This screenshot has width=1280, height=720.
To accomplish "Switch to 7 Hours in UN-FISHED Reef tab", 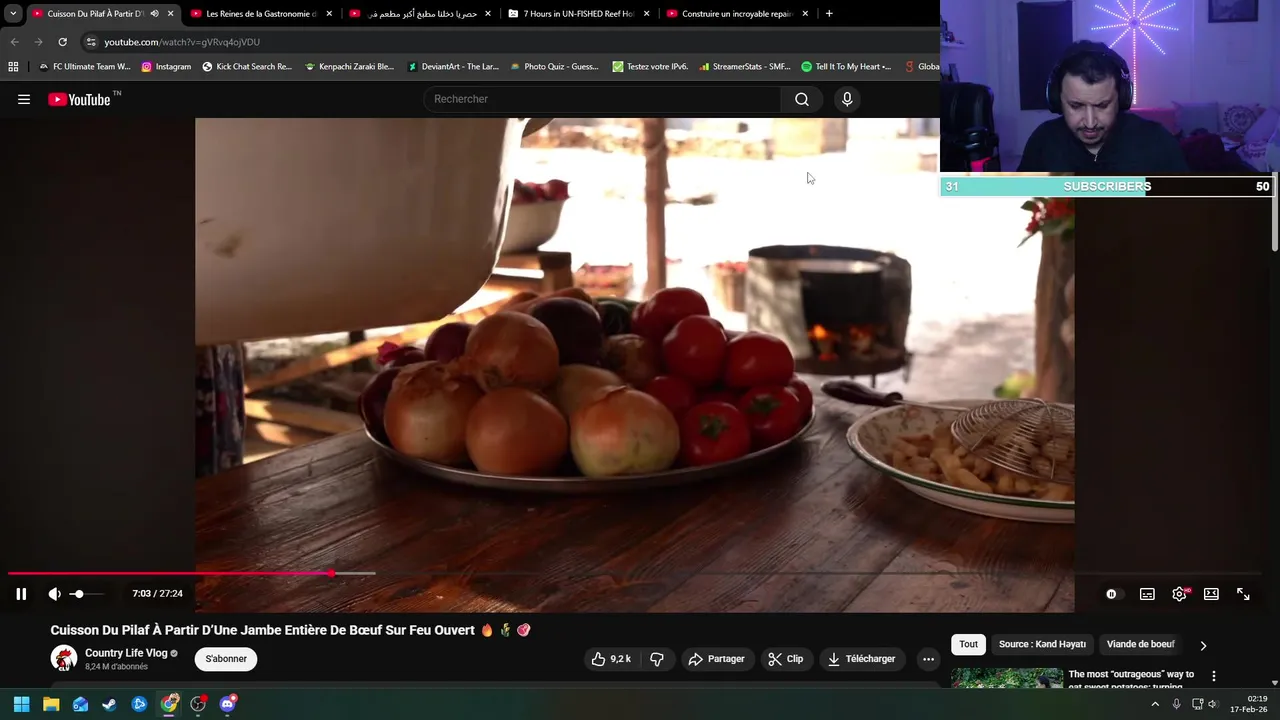I will (x=579, y=14).
